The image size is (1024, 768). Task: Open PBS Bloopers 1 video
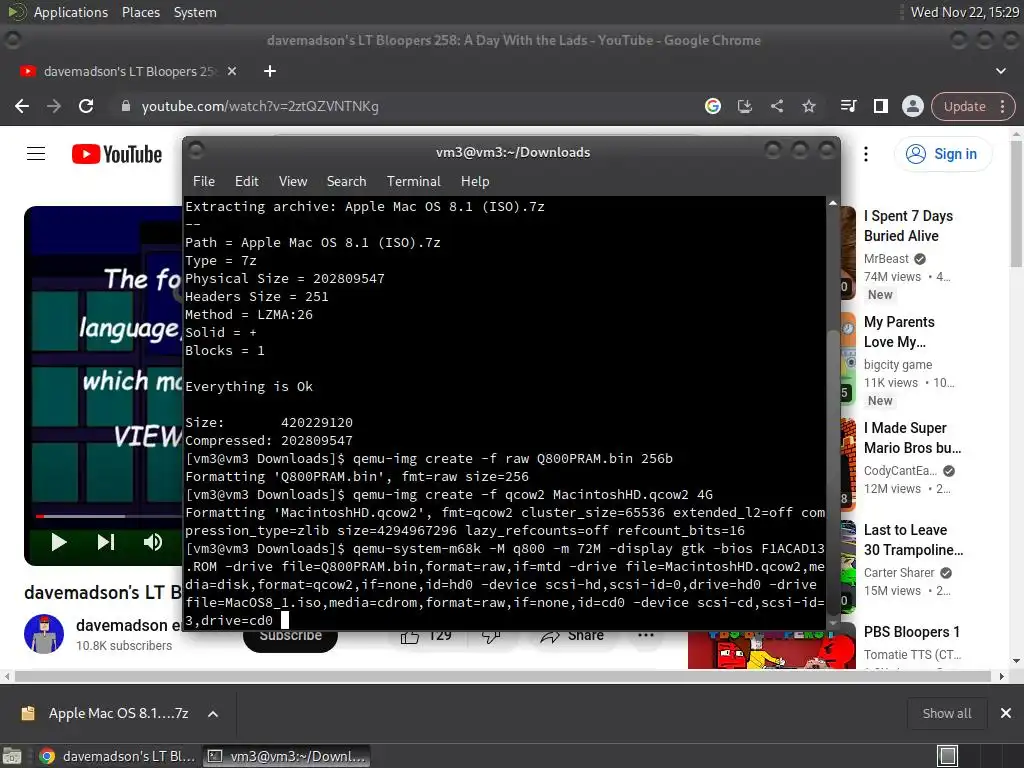(912, 632)
